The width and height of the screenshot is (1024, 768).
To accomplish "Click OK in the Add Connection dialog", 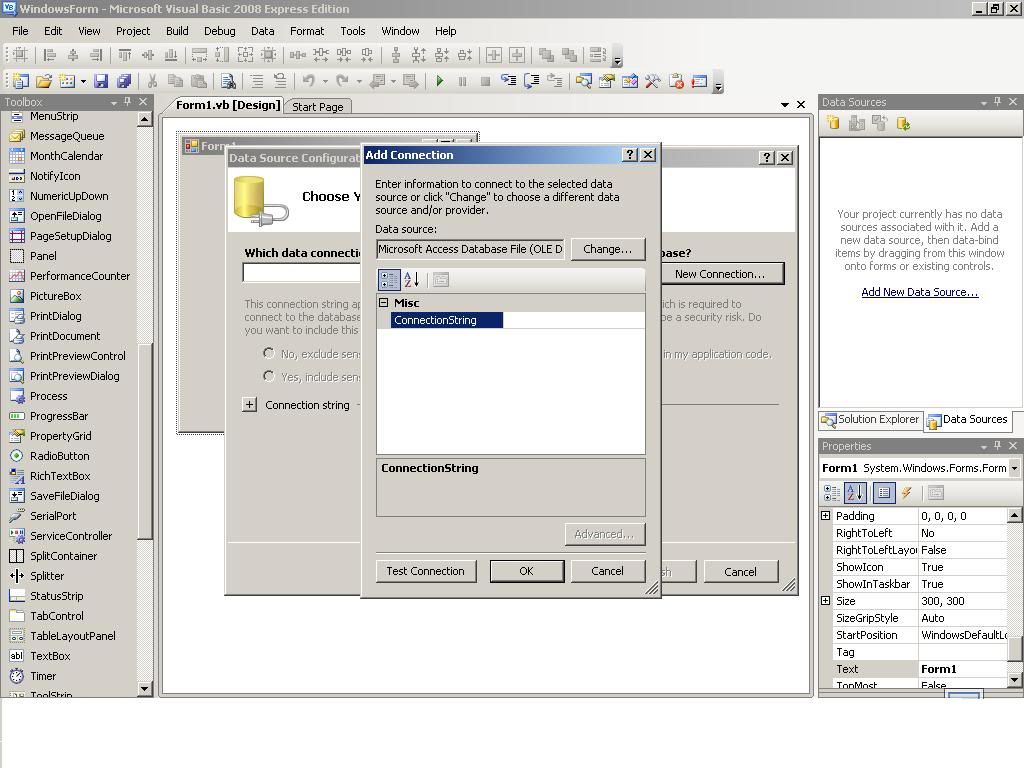I will point(526,571).
